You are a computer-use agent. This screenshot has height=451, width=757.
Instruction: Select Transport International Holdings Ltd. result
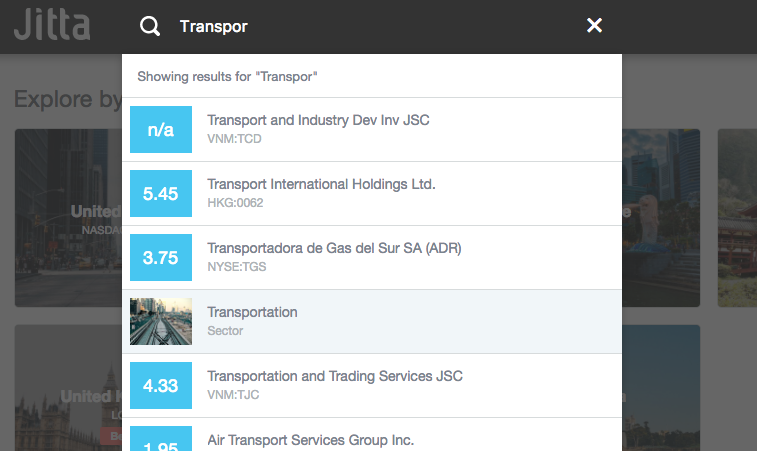321,184
